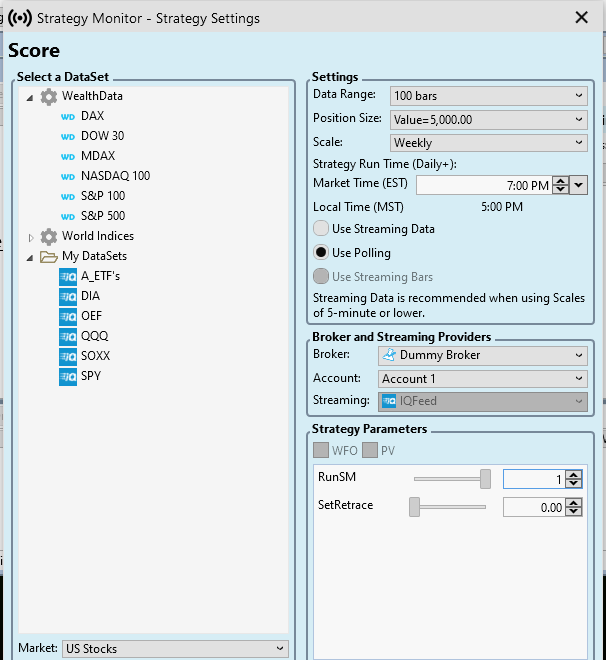Select the NASDAQ 100 dataset
The height and width of the screenshot is (660, 606).
[x=115, y=176]
